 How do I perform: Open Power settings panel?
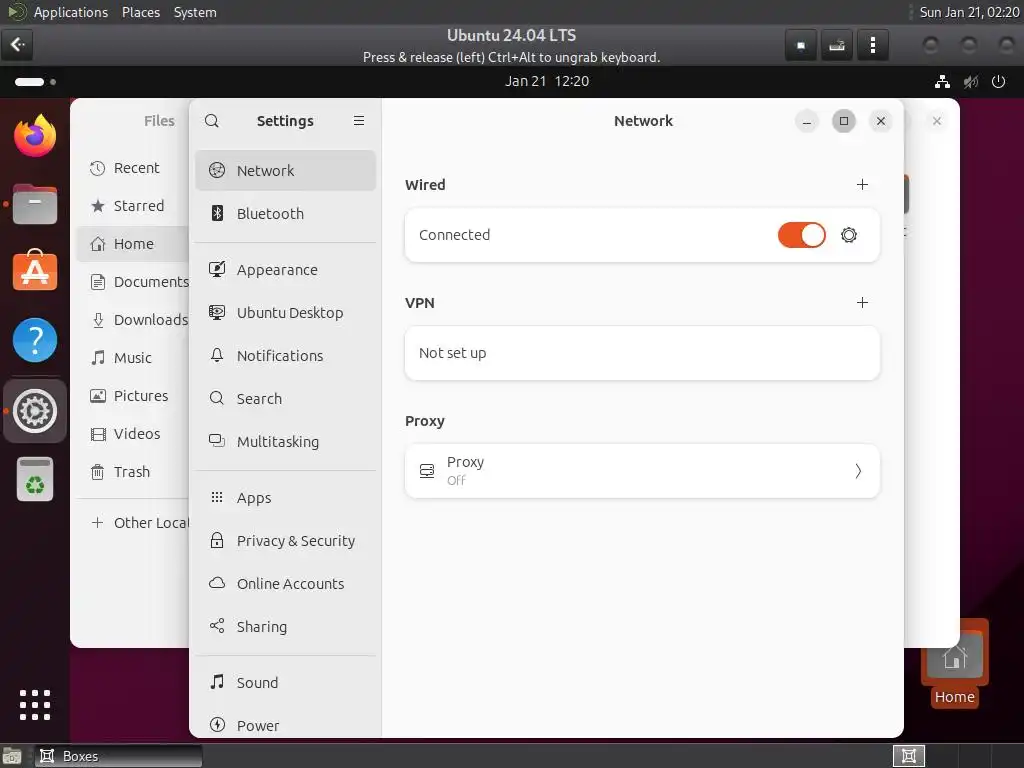(x=285, y=726)
